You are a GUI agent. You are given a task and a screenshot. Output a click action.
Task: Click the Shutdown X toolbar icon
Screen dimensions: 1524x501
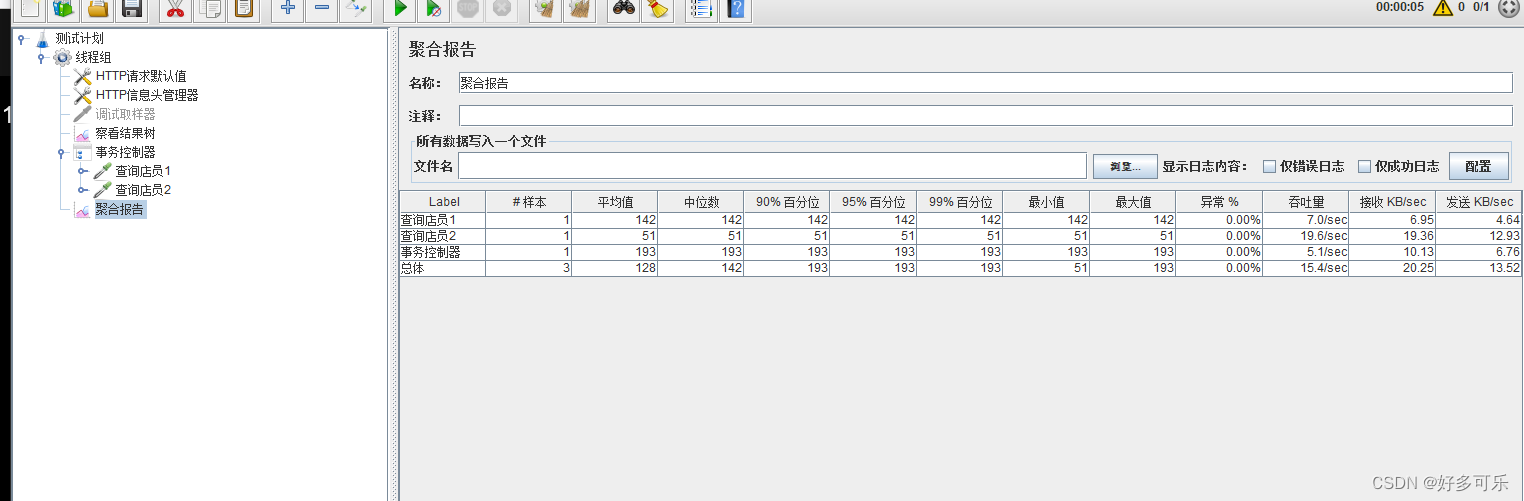pyautogui.click(x=502, y=10)
